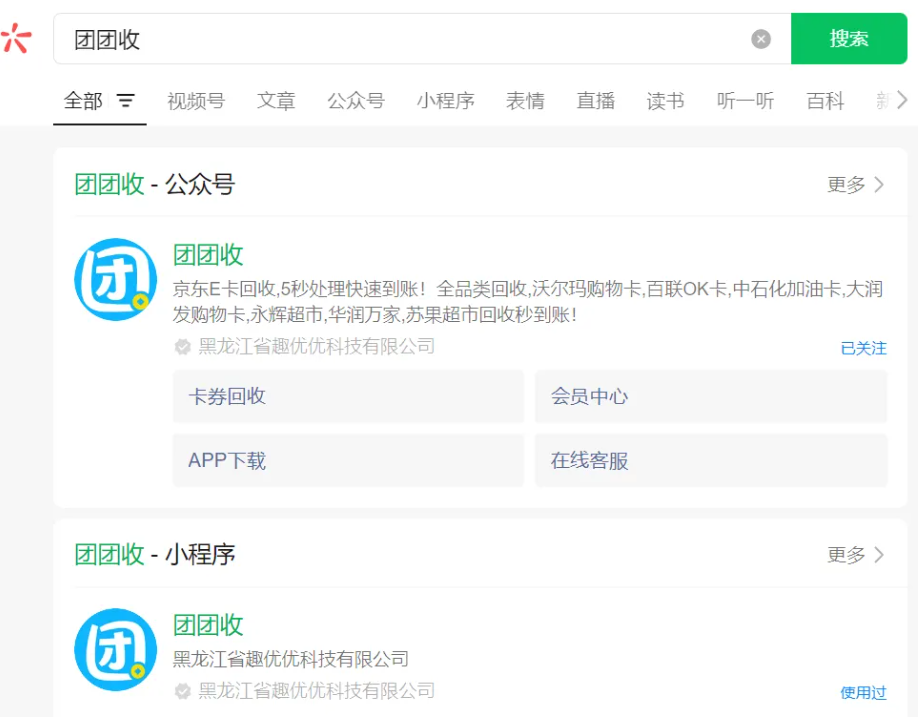
Task: Open the 团团收 mini program avatar
Action: click(116, 650)
